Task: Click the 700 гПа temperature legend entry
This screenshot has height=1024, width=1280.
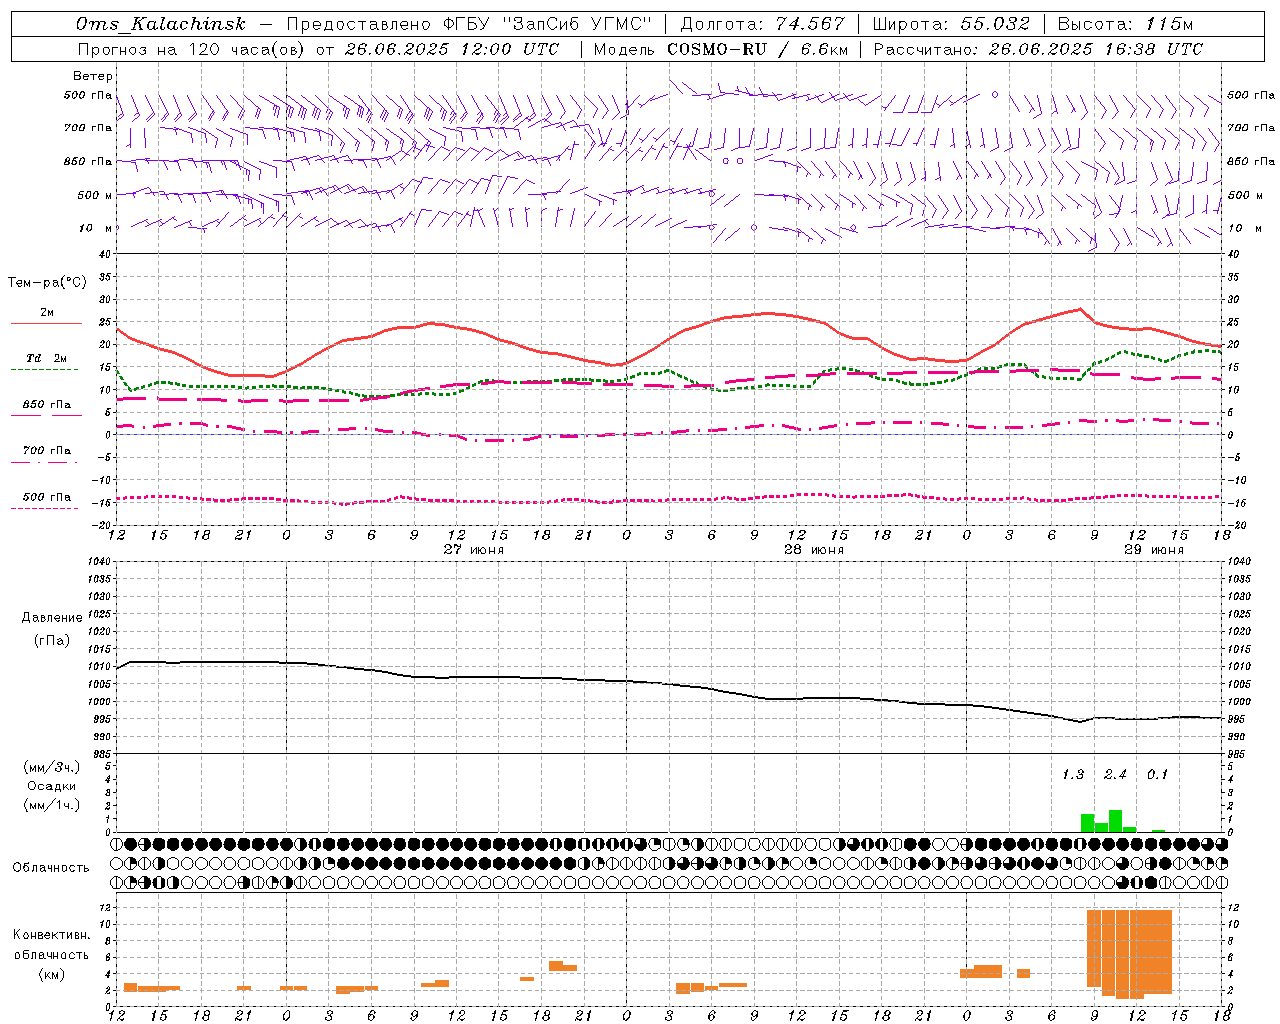Action: pos(47,451)
